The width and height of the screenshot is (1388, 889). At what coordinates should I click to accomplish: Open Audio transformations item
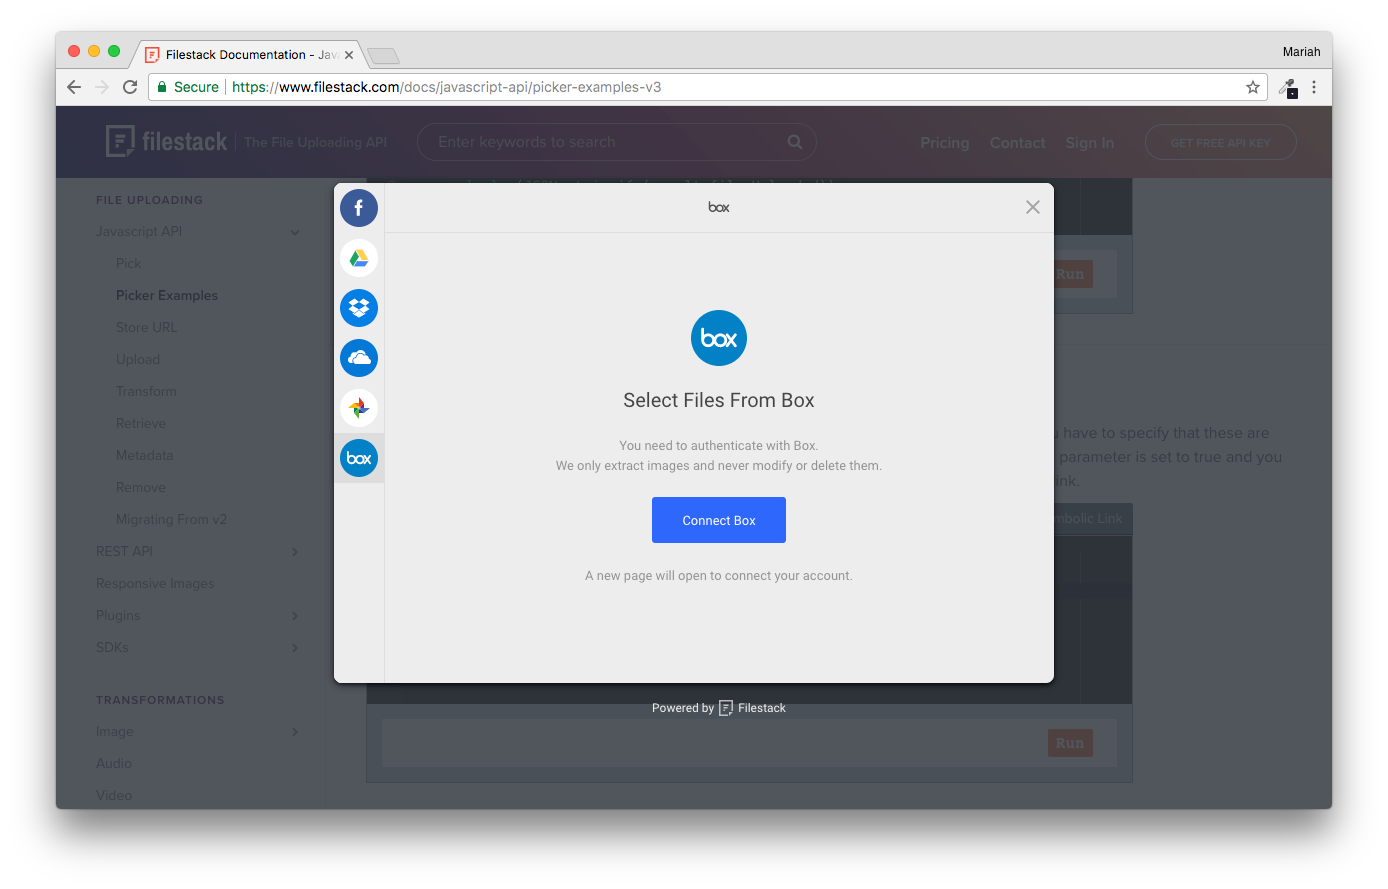coord(114,763)
